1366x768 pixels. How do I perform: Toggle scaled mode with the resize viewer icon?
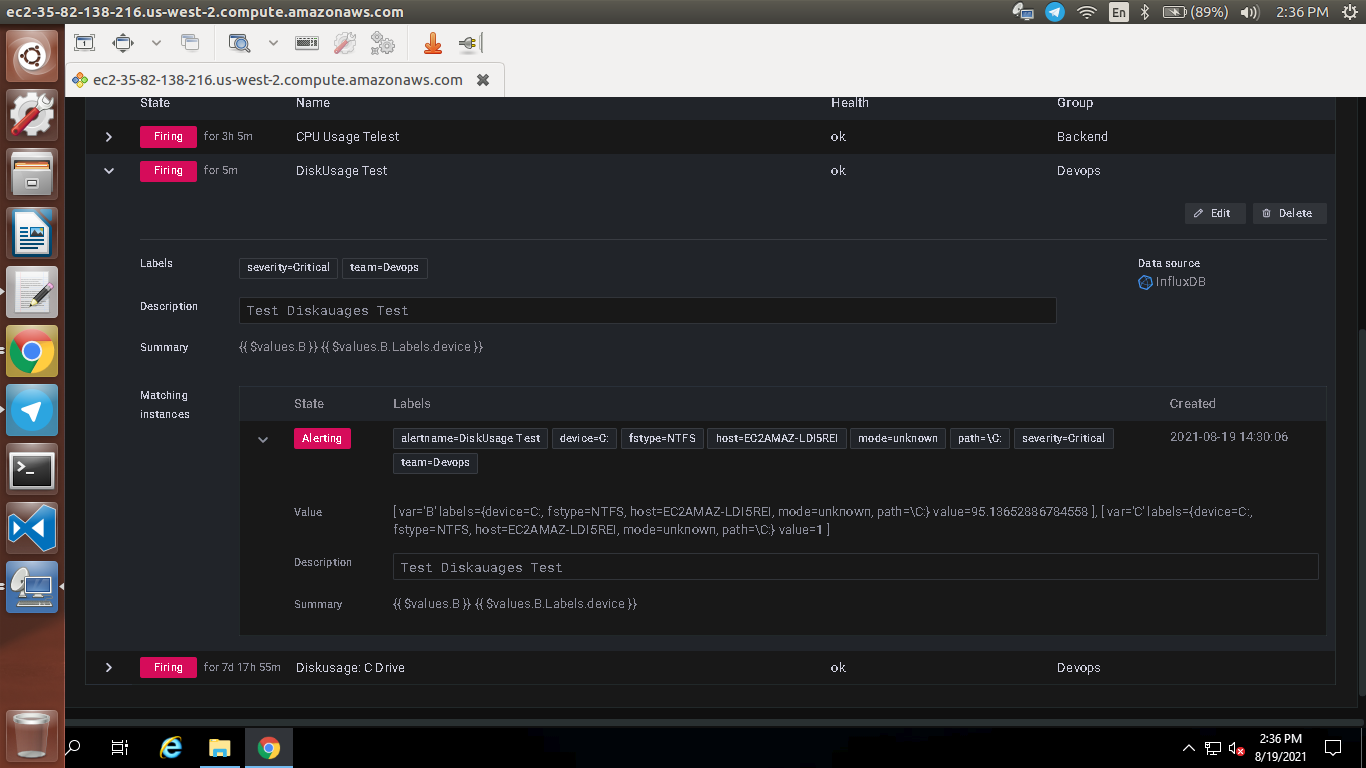pyautogui.click(x=124, y=42)
